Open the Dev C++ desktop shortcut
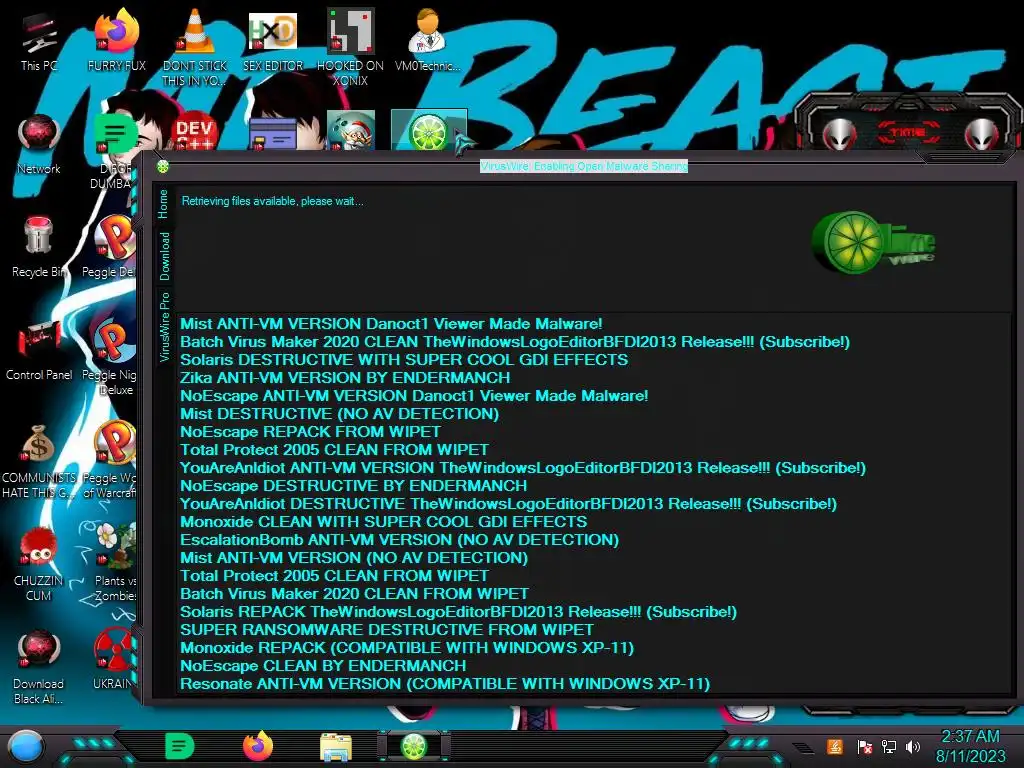The height and width of the screenshot is (768, 1024). click(x=195, y=131)
